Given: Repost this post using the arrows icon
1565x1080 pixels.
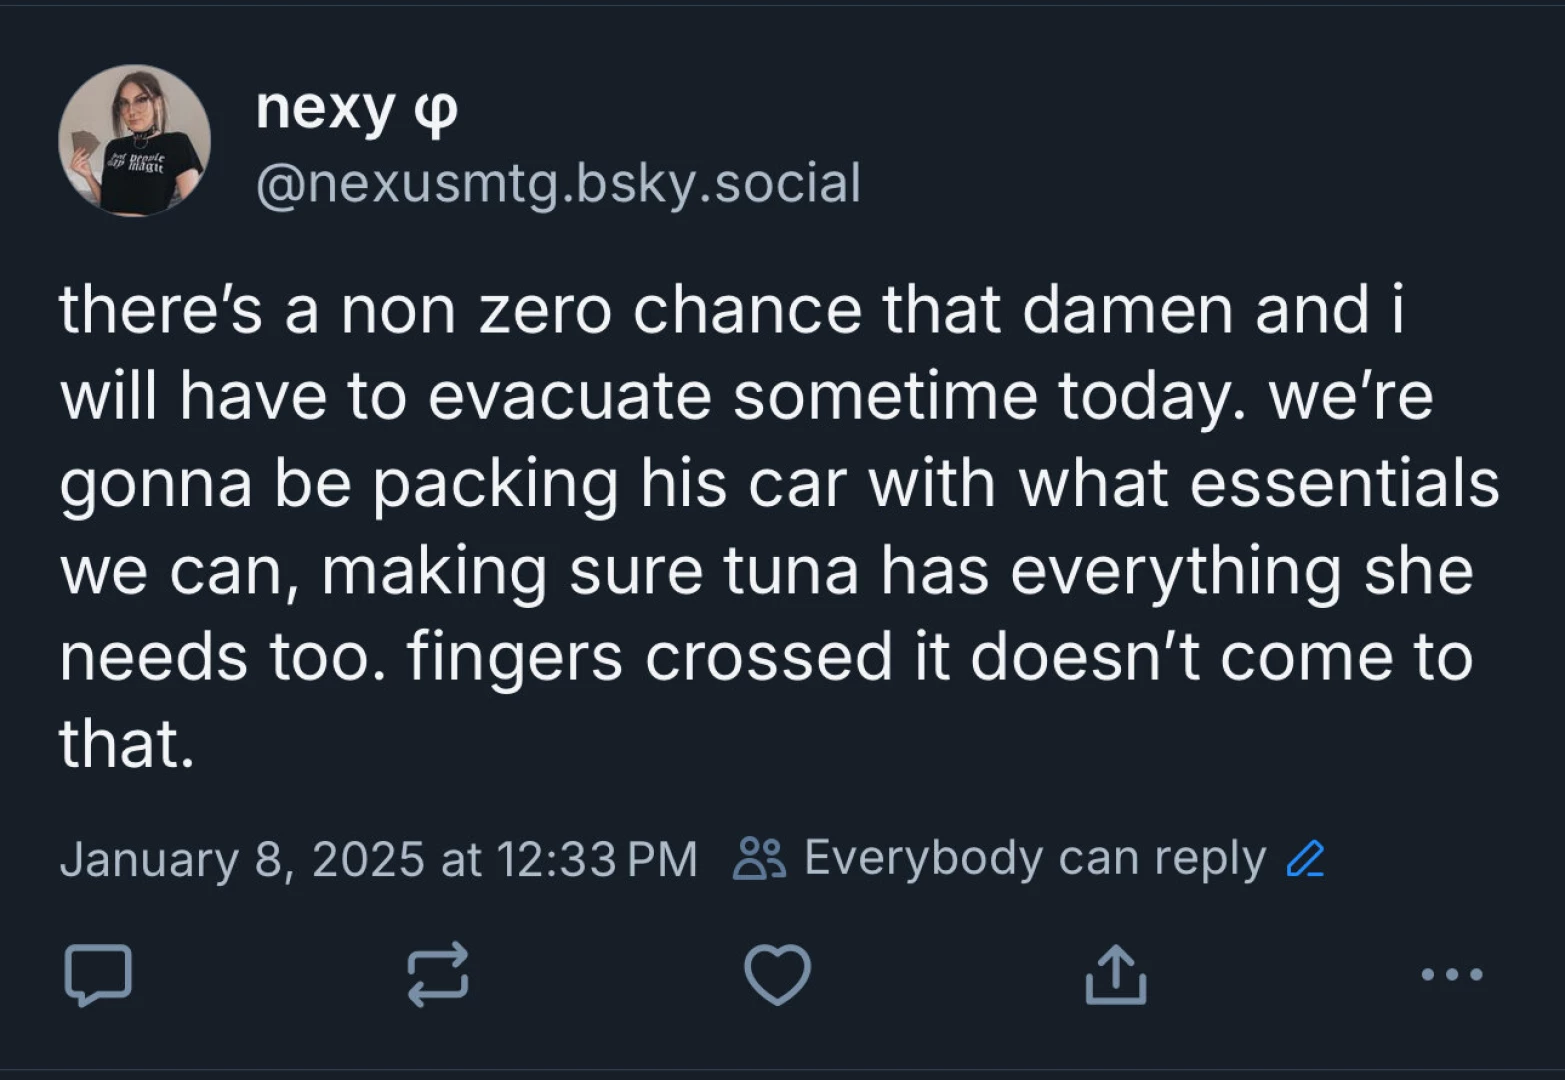Looking at the screenshot, I should point(438,973).
